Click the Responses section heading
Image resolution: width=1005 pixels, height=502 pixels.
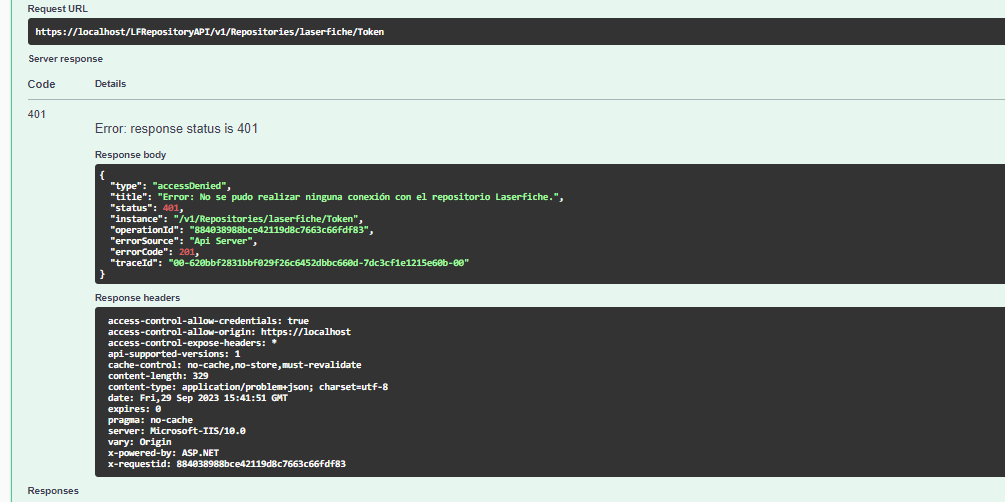53,490
